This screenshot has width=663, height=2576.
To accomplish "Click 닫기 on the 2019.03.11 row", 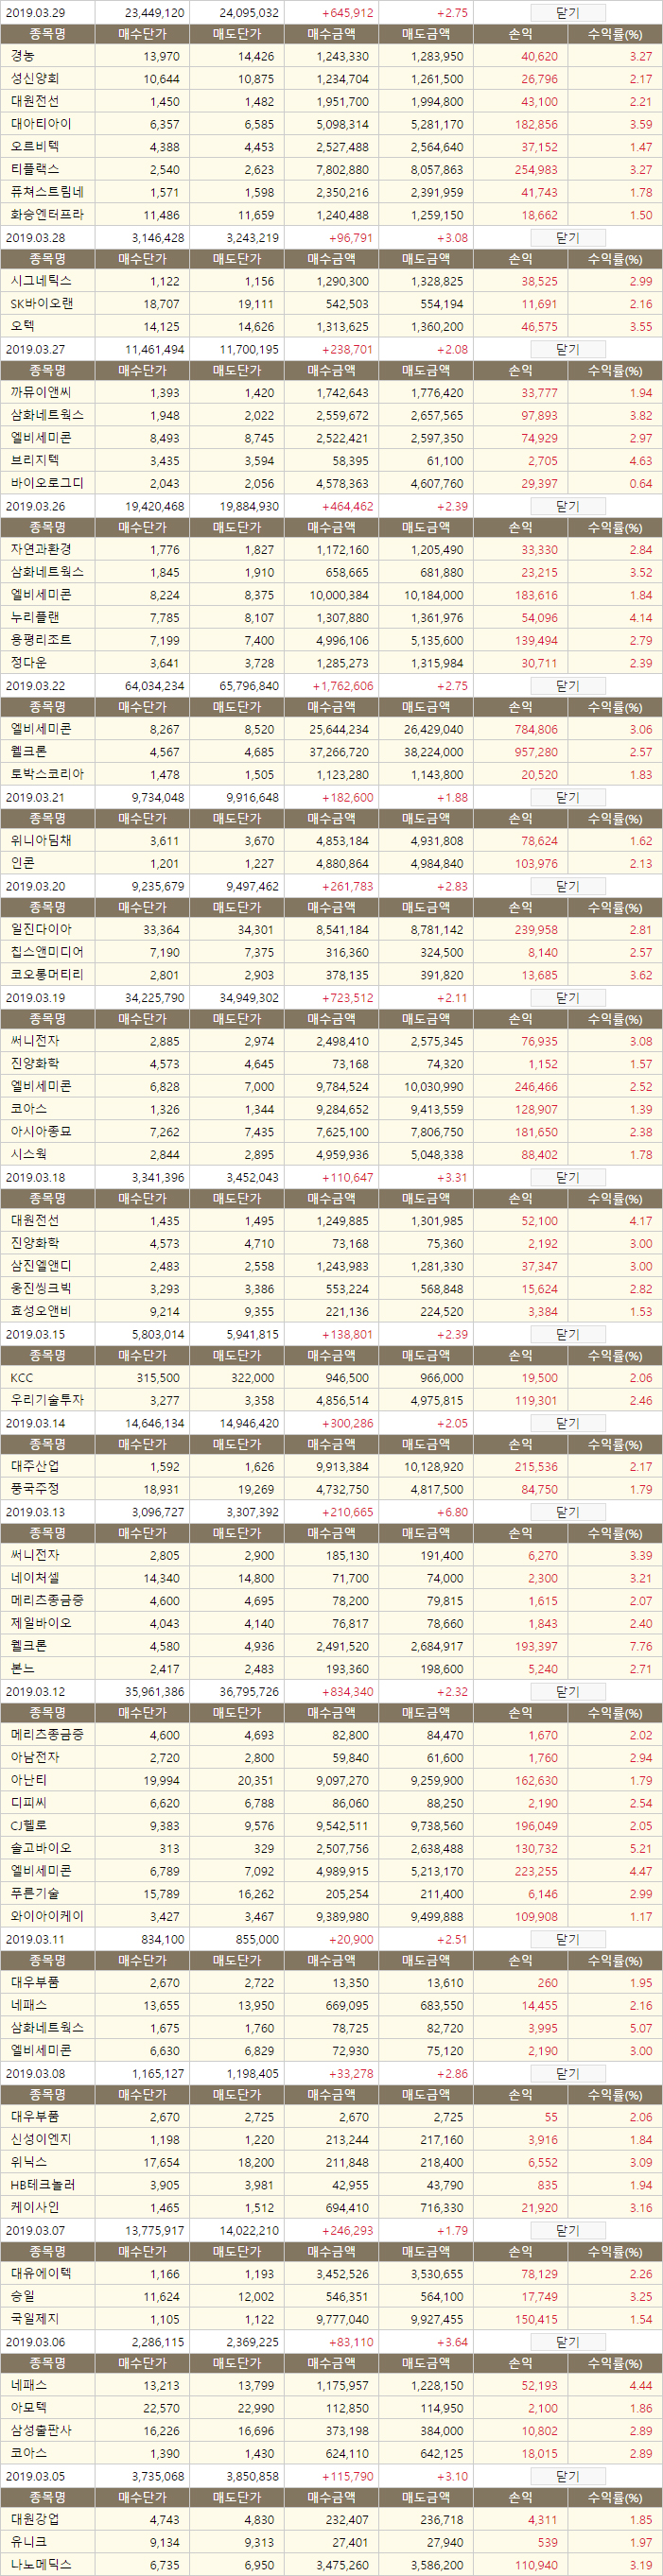I will (x=567, y=1939).
